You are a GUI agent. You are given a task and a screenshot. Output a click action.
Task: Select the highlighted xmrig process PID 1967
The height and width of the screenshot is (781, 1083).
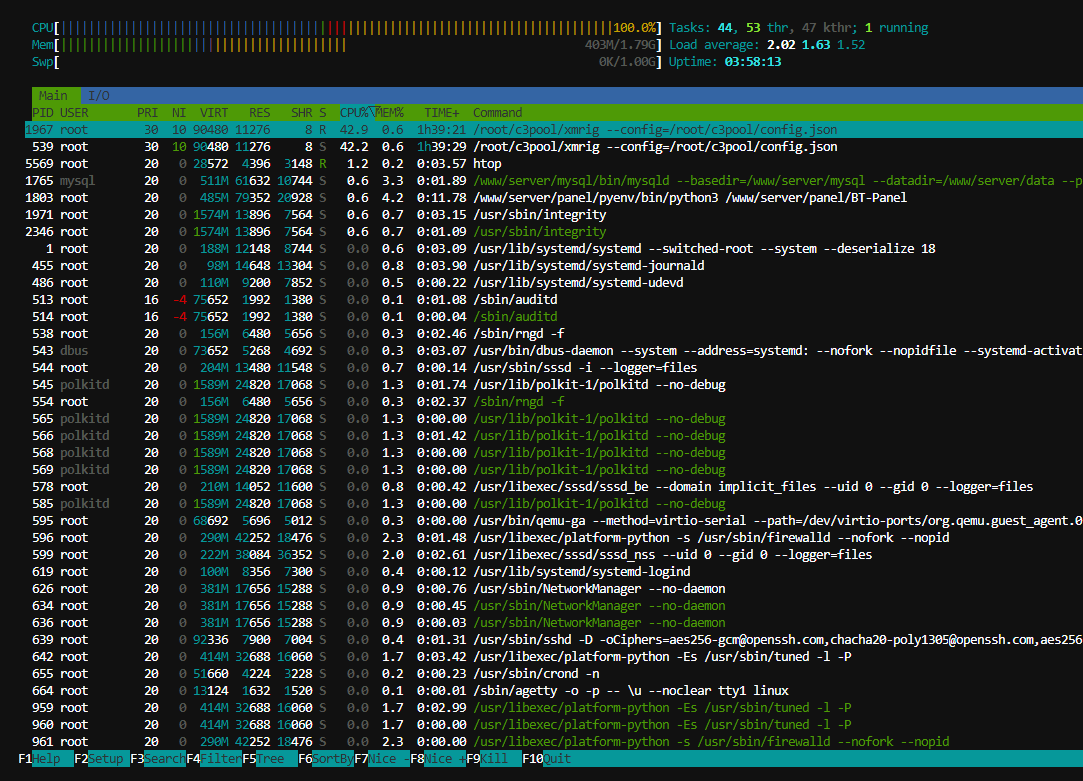coord(554,130)
